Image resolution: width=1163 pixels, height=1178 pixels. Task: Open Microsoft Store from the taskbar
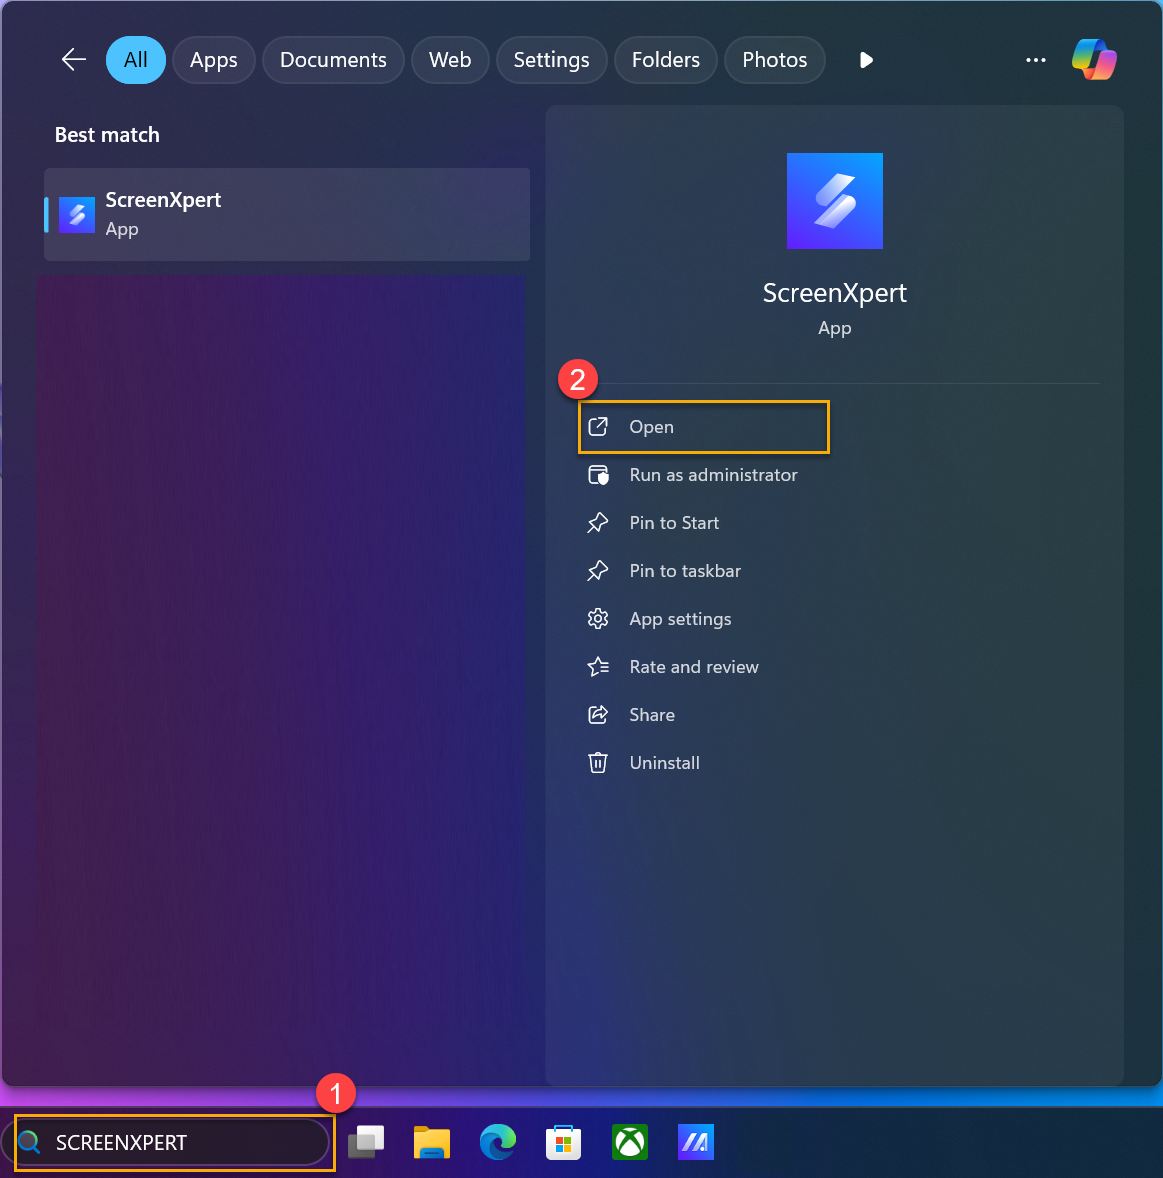click(x=563, y=1143)
